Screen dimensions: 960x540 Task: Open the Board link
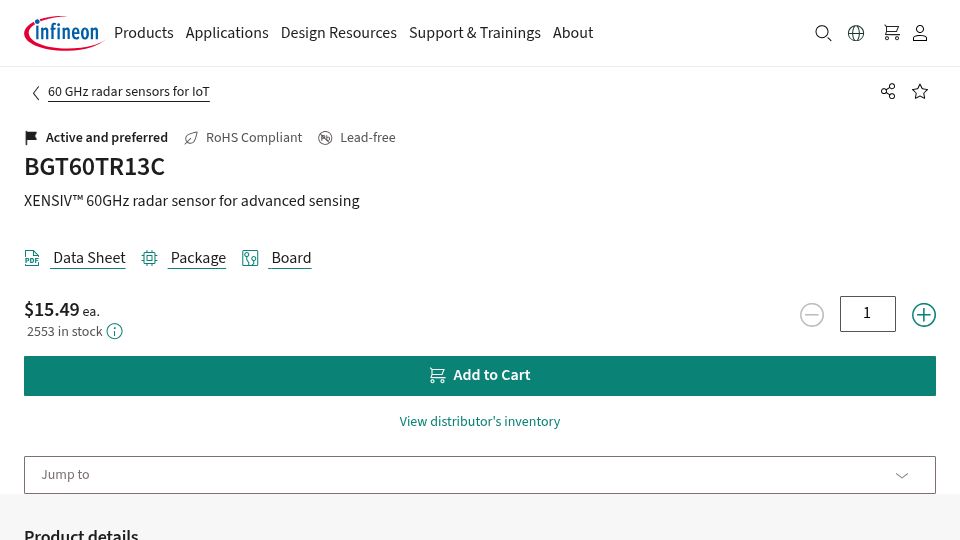(291, 258)
